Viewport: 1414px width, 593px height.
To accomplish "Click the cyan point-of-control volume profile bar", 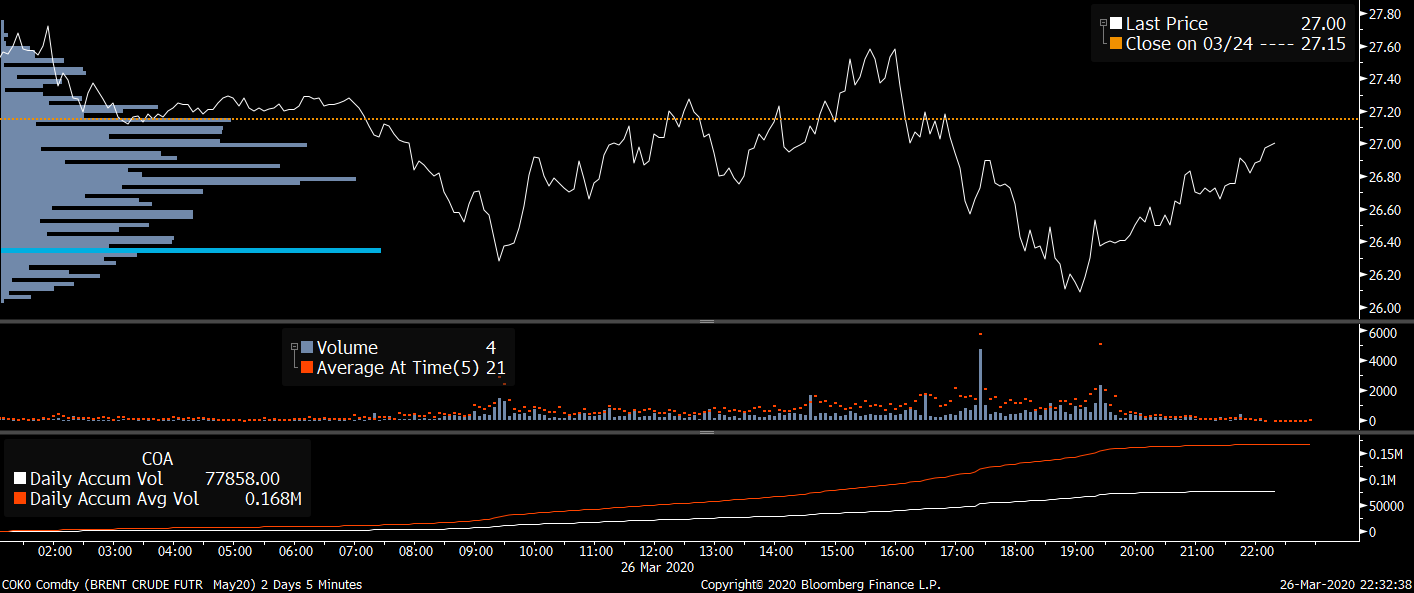I will pyautogui.click(x=191, y=250).
